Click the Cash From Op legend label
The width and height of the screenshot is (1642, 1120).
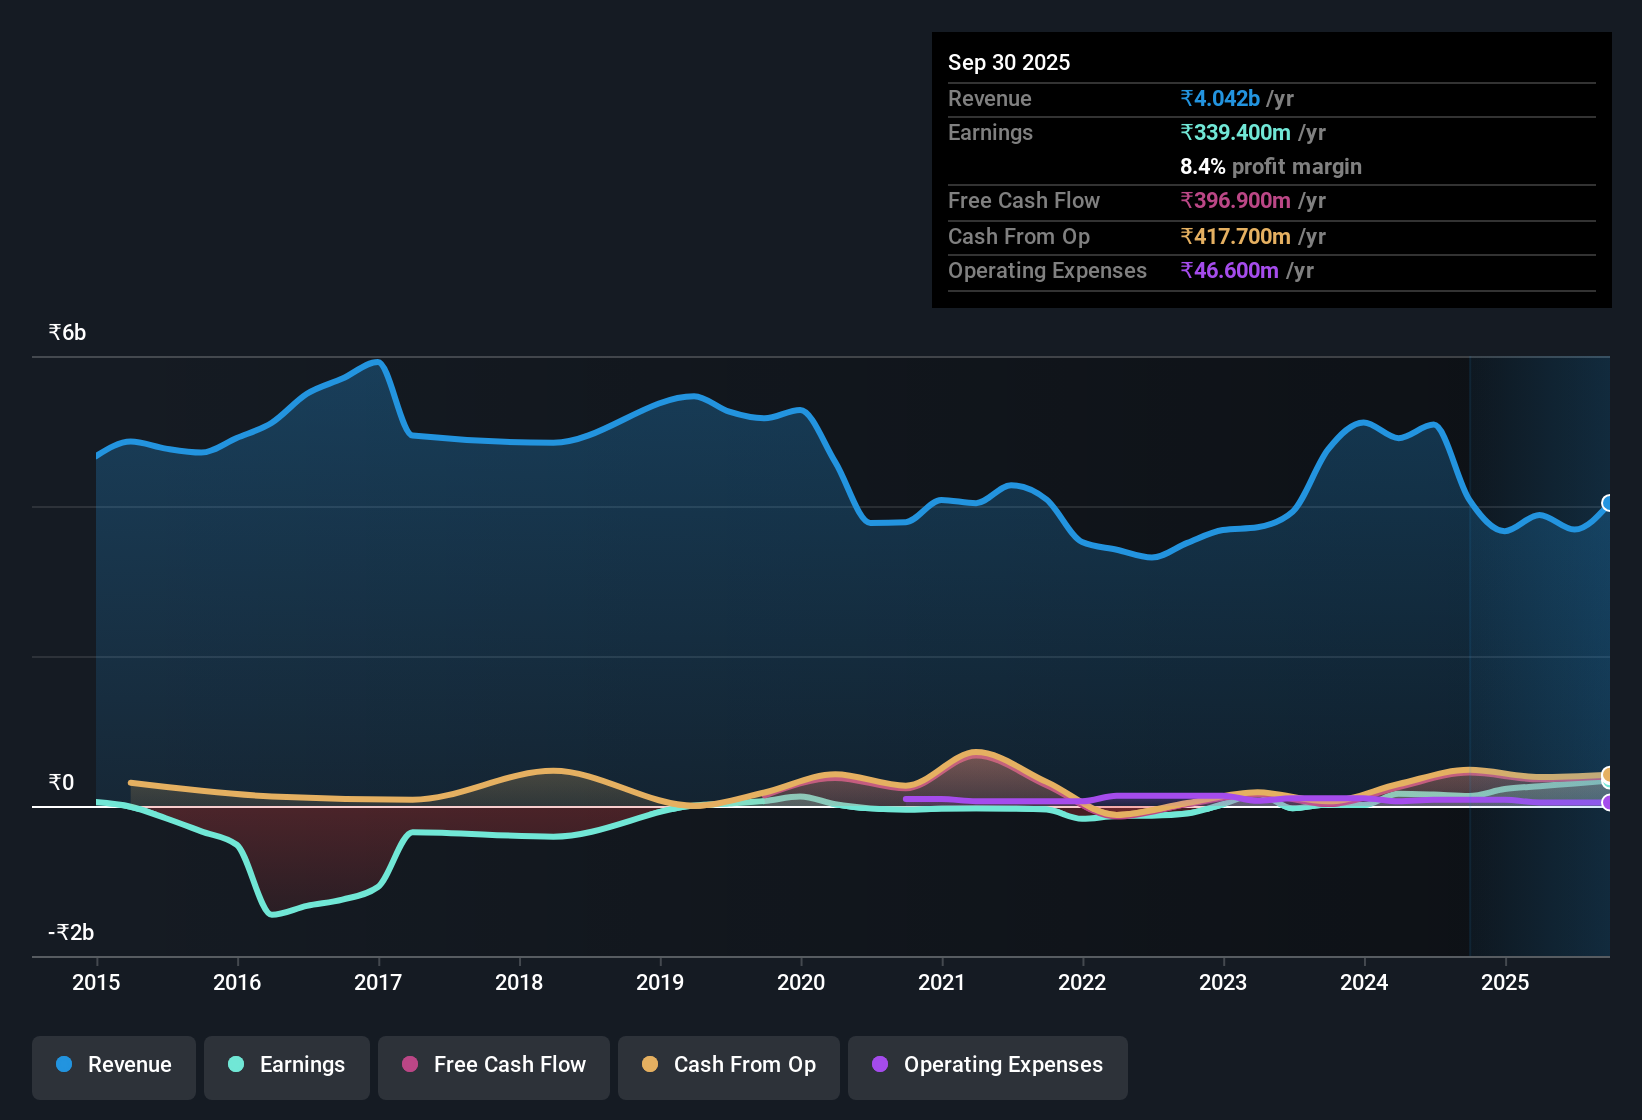point(744,1065)
